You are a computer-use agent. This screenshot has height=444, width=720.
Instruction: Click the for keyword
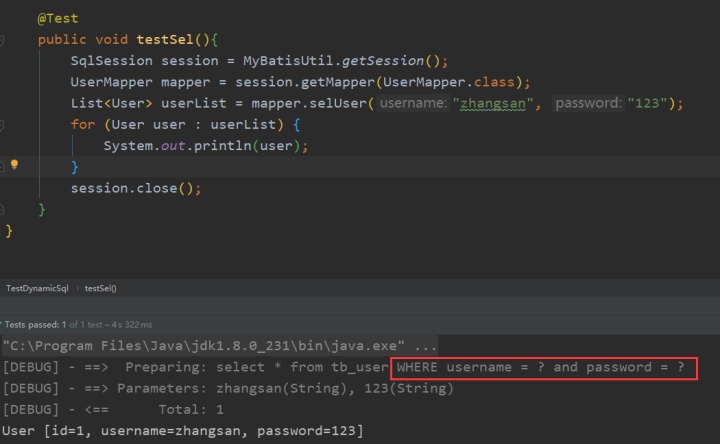click(x=83, y=124)
